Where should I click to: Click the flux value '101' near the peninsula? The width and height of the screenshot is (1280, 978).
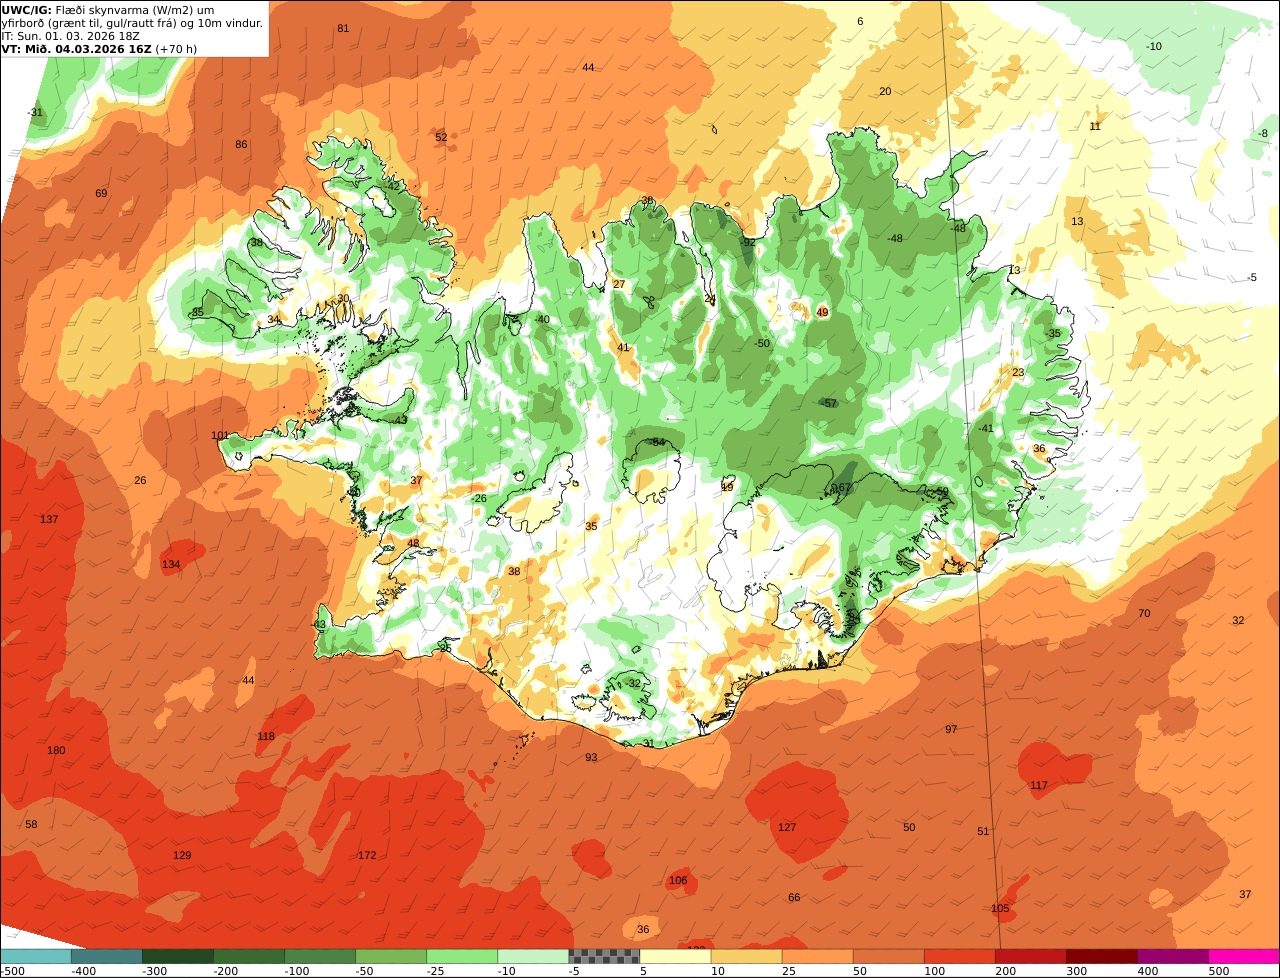pos(220,435)
